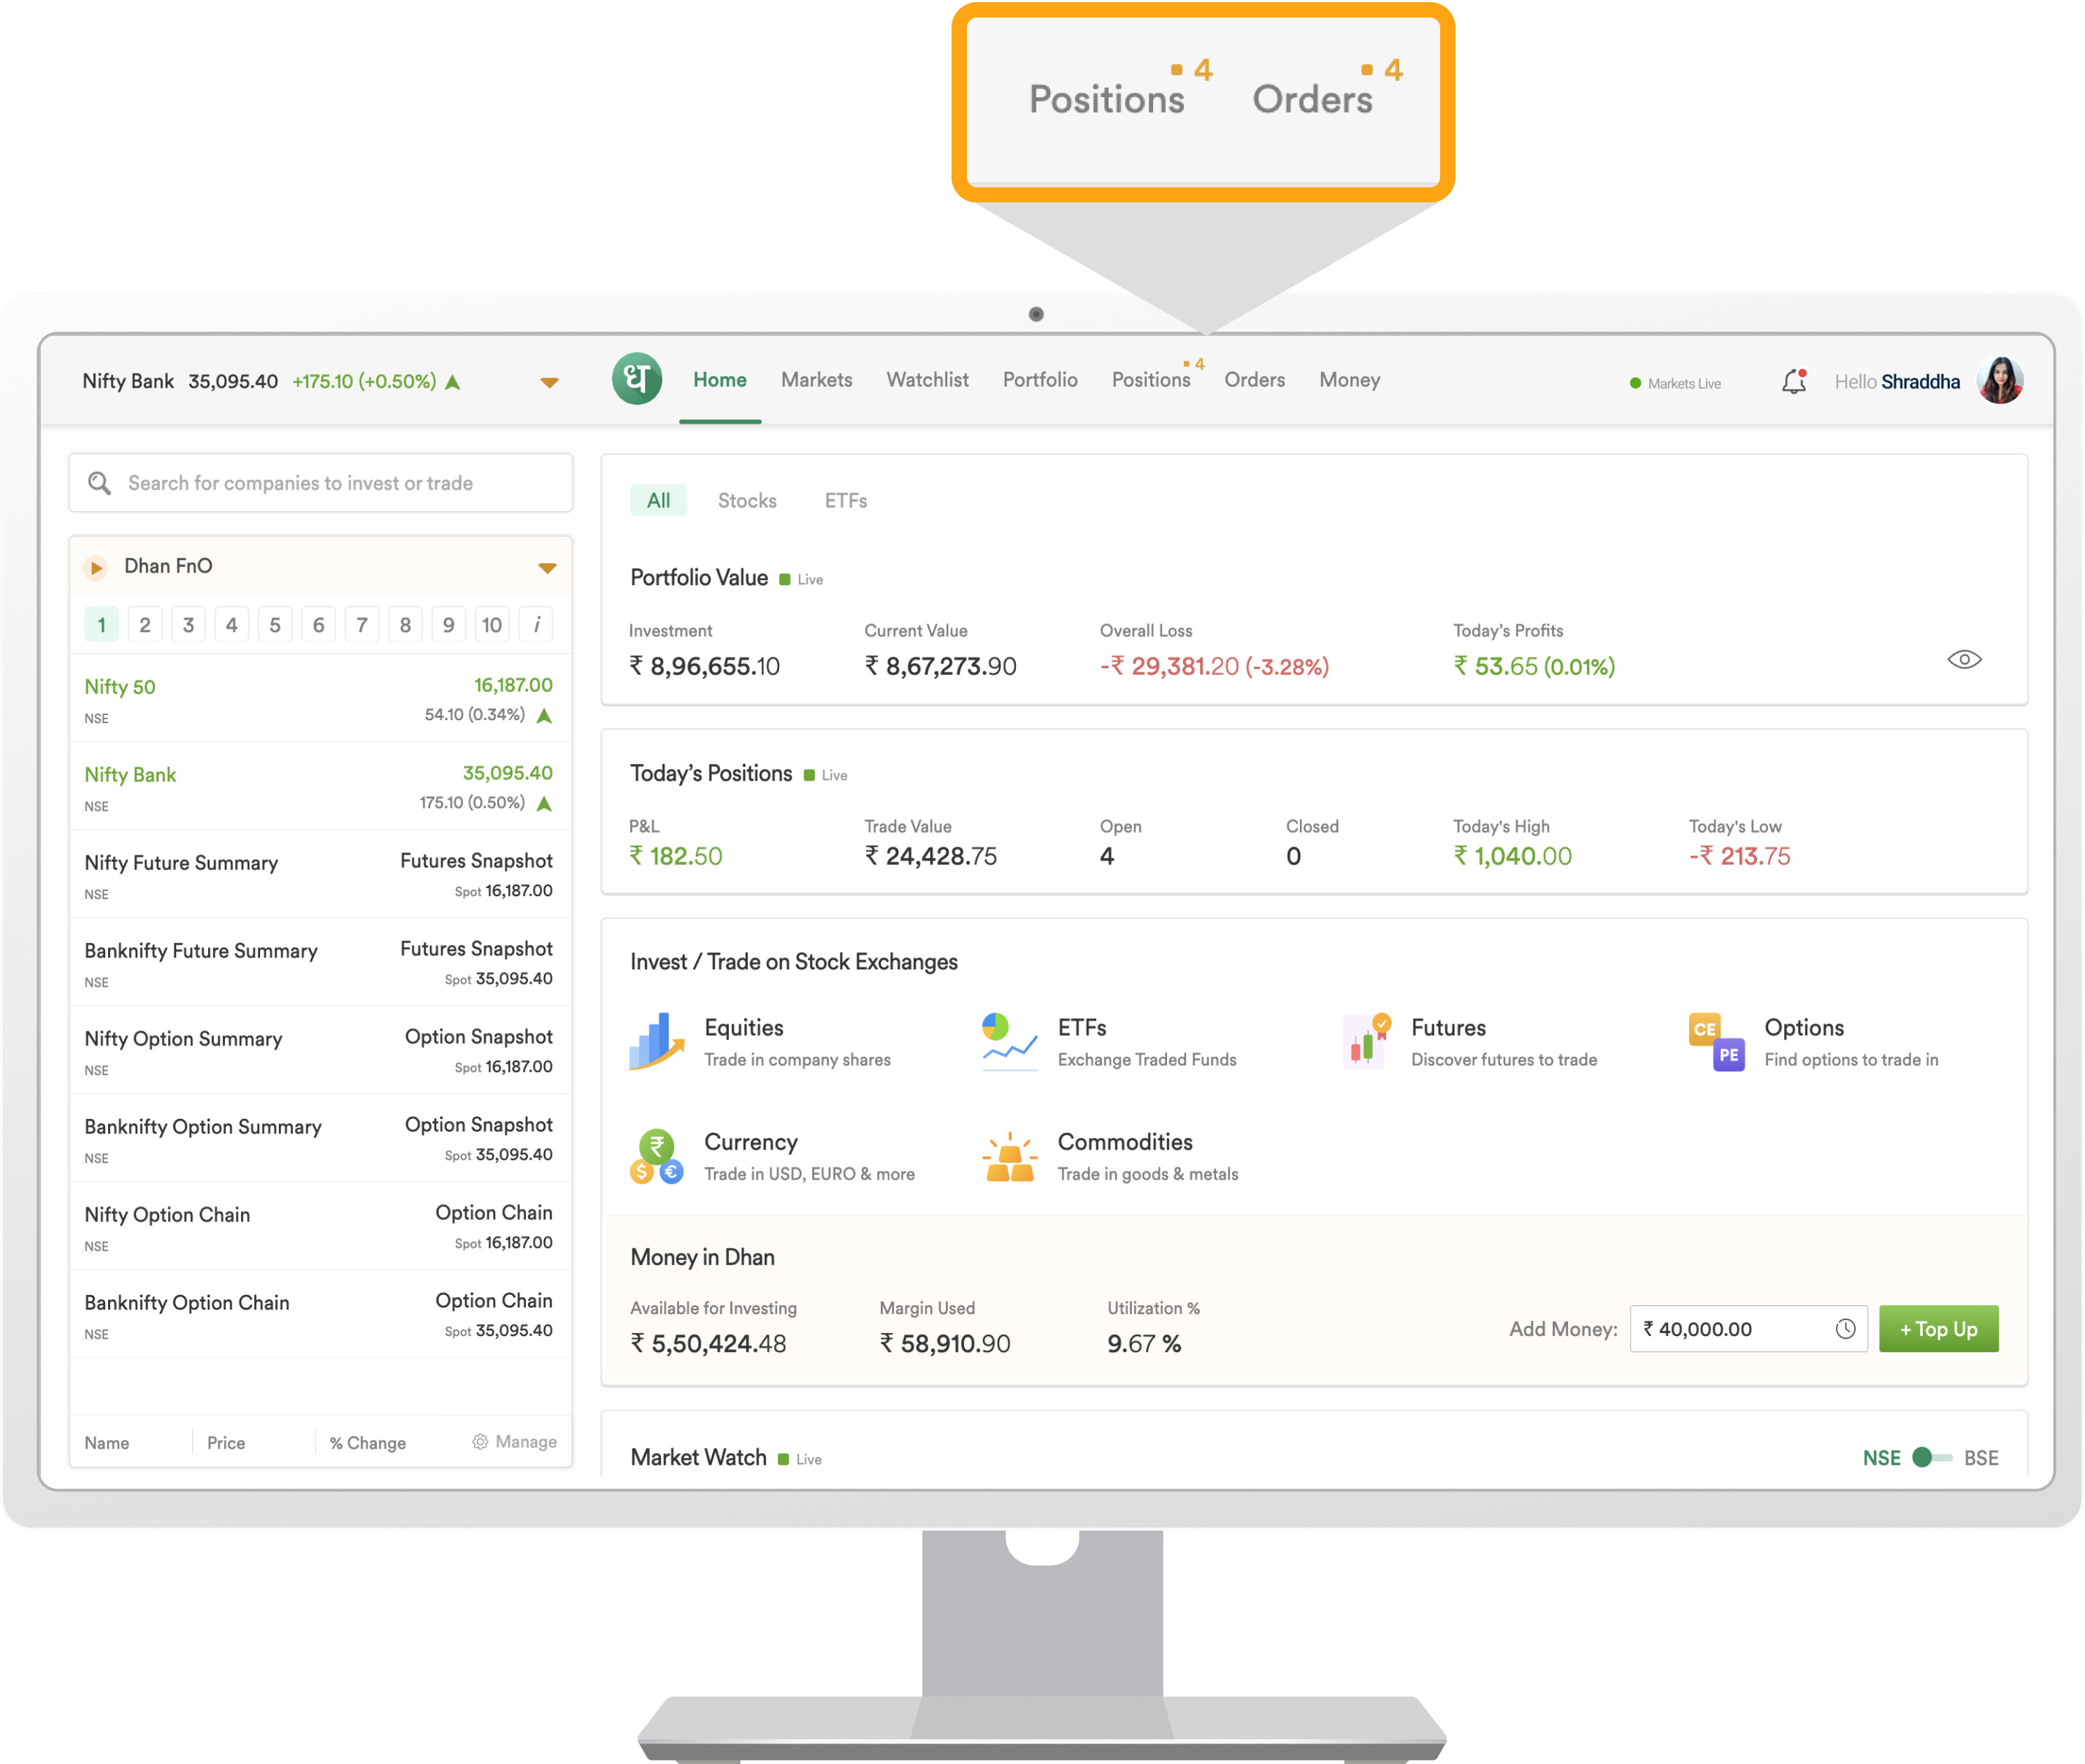Open the notifications bell icon
This screenshot has height=1764, width=2085.
[x=1794, y=381]
